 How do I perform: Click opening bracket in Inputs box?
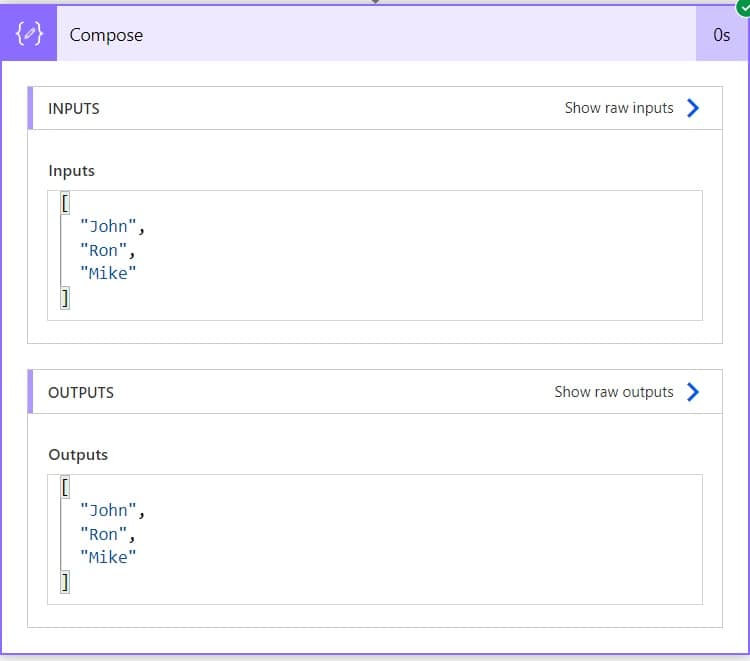[x=65, y=203]
